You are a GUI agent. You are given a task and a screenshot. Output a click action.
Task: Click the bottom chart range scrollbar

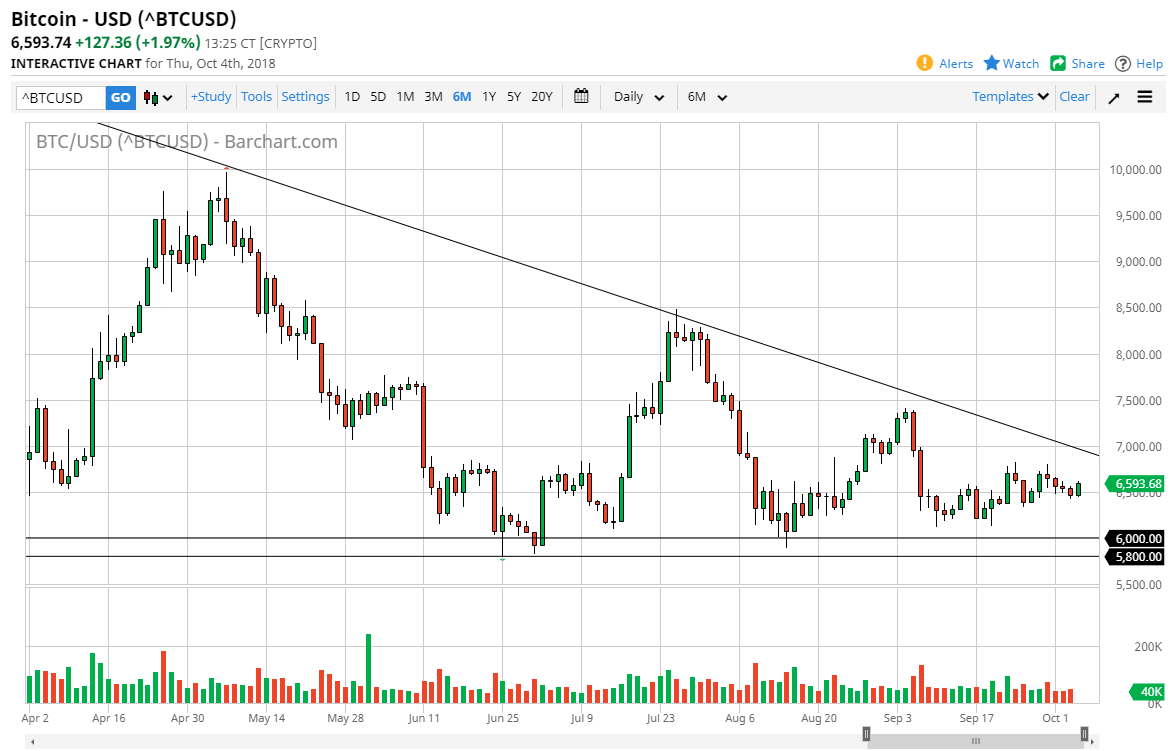[x=975, y=741]
